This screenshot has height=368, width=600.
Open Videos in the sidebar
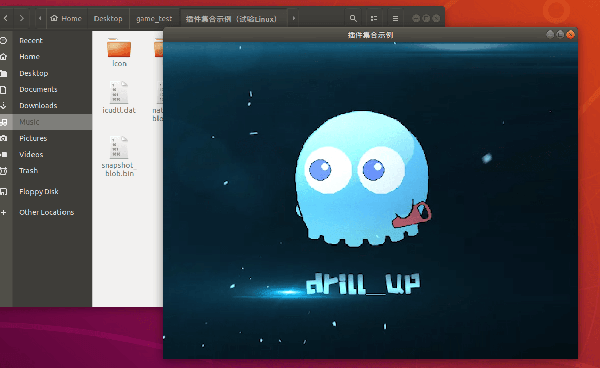46,155
